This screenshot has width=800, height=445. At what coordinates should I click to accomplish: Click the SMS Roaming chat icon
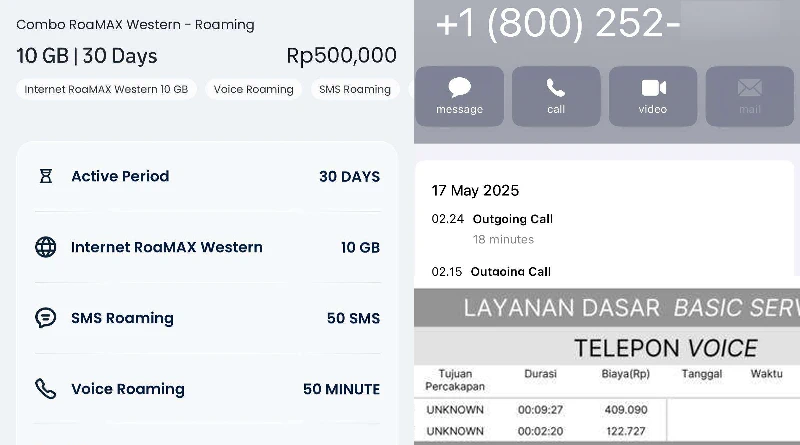[45, 318]
